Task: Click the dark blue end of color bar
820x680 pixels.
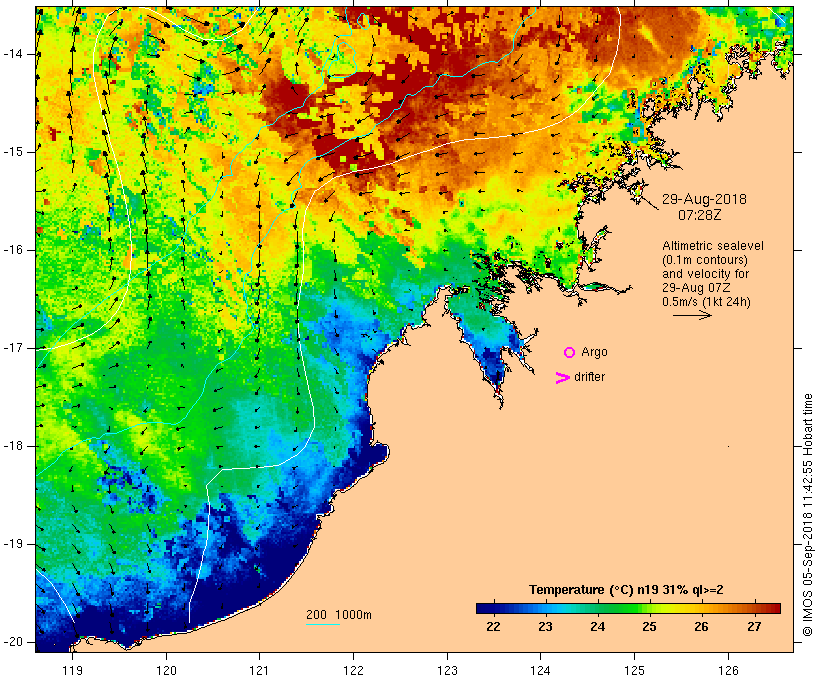Action: [x=481, y=608]
